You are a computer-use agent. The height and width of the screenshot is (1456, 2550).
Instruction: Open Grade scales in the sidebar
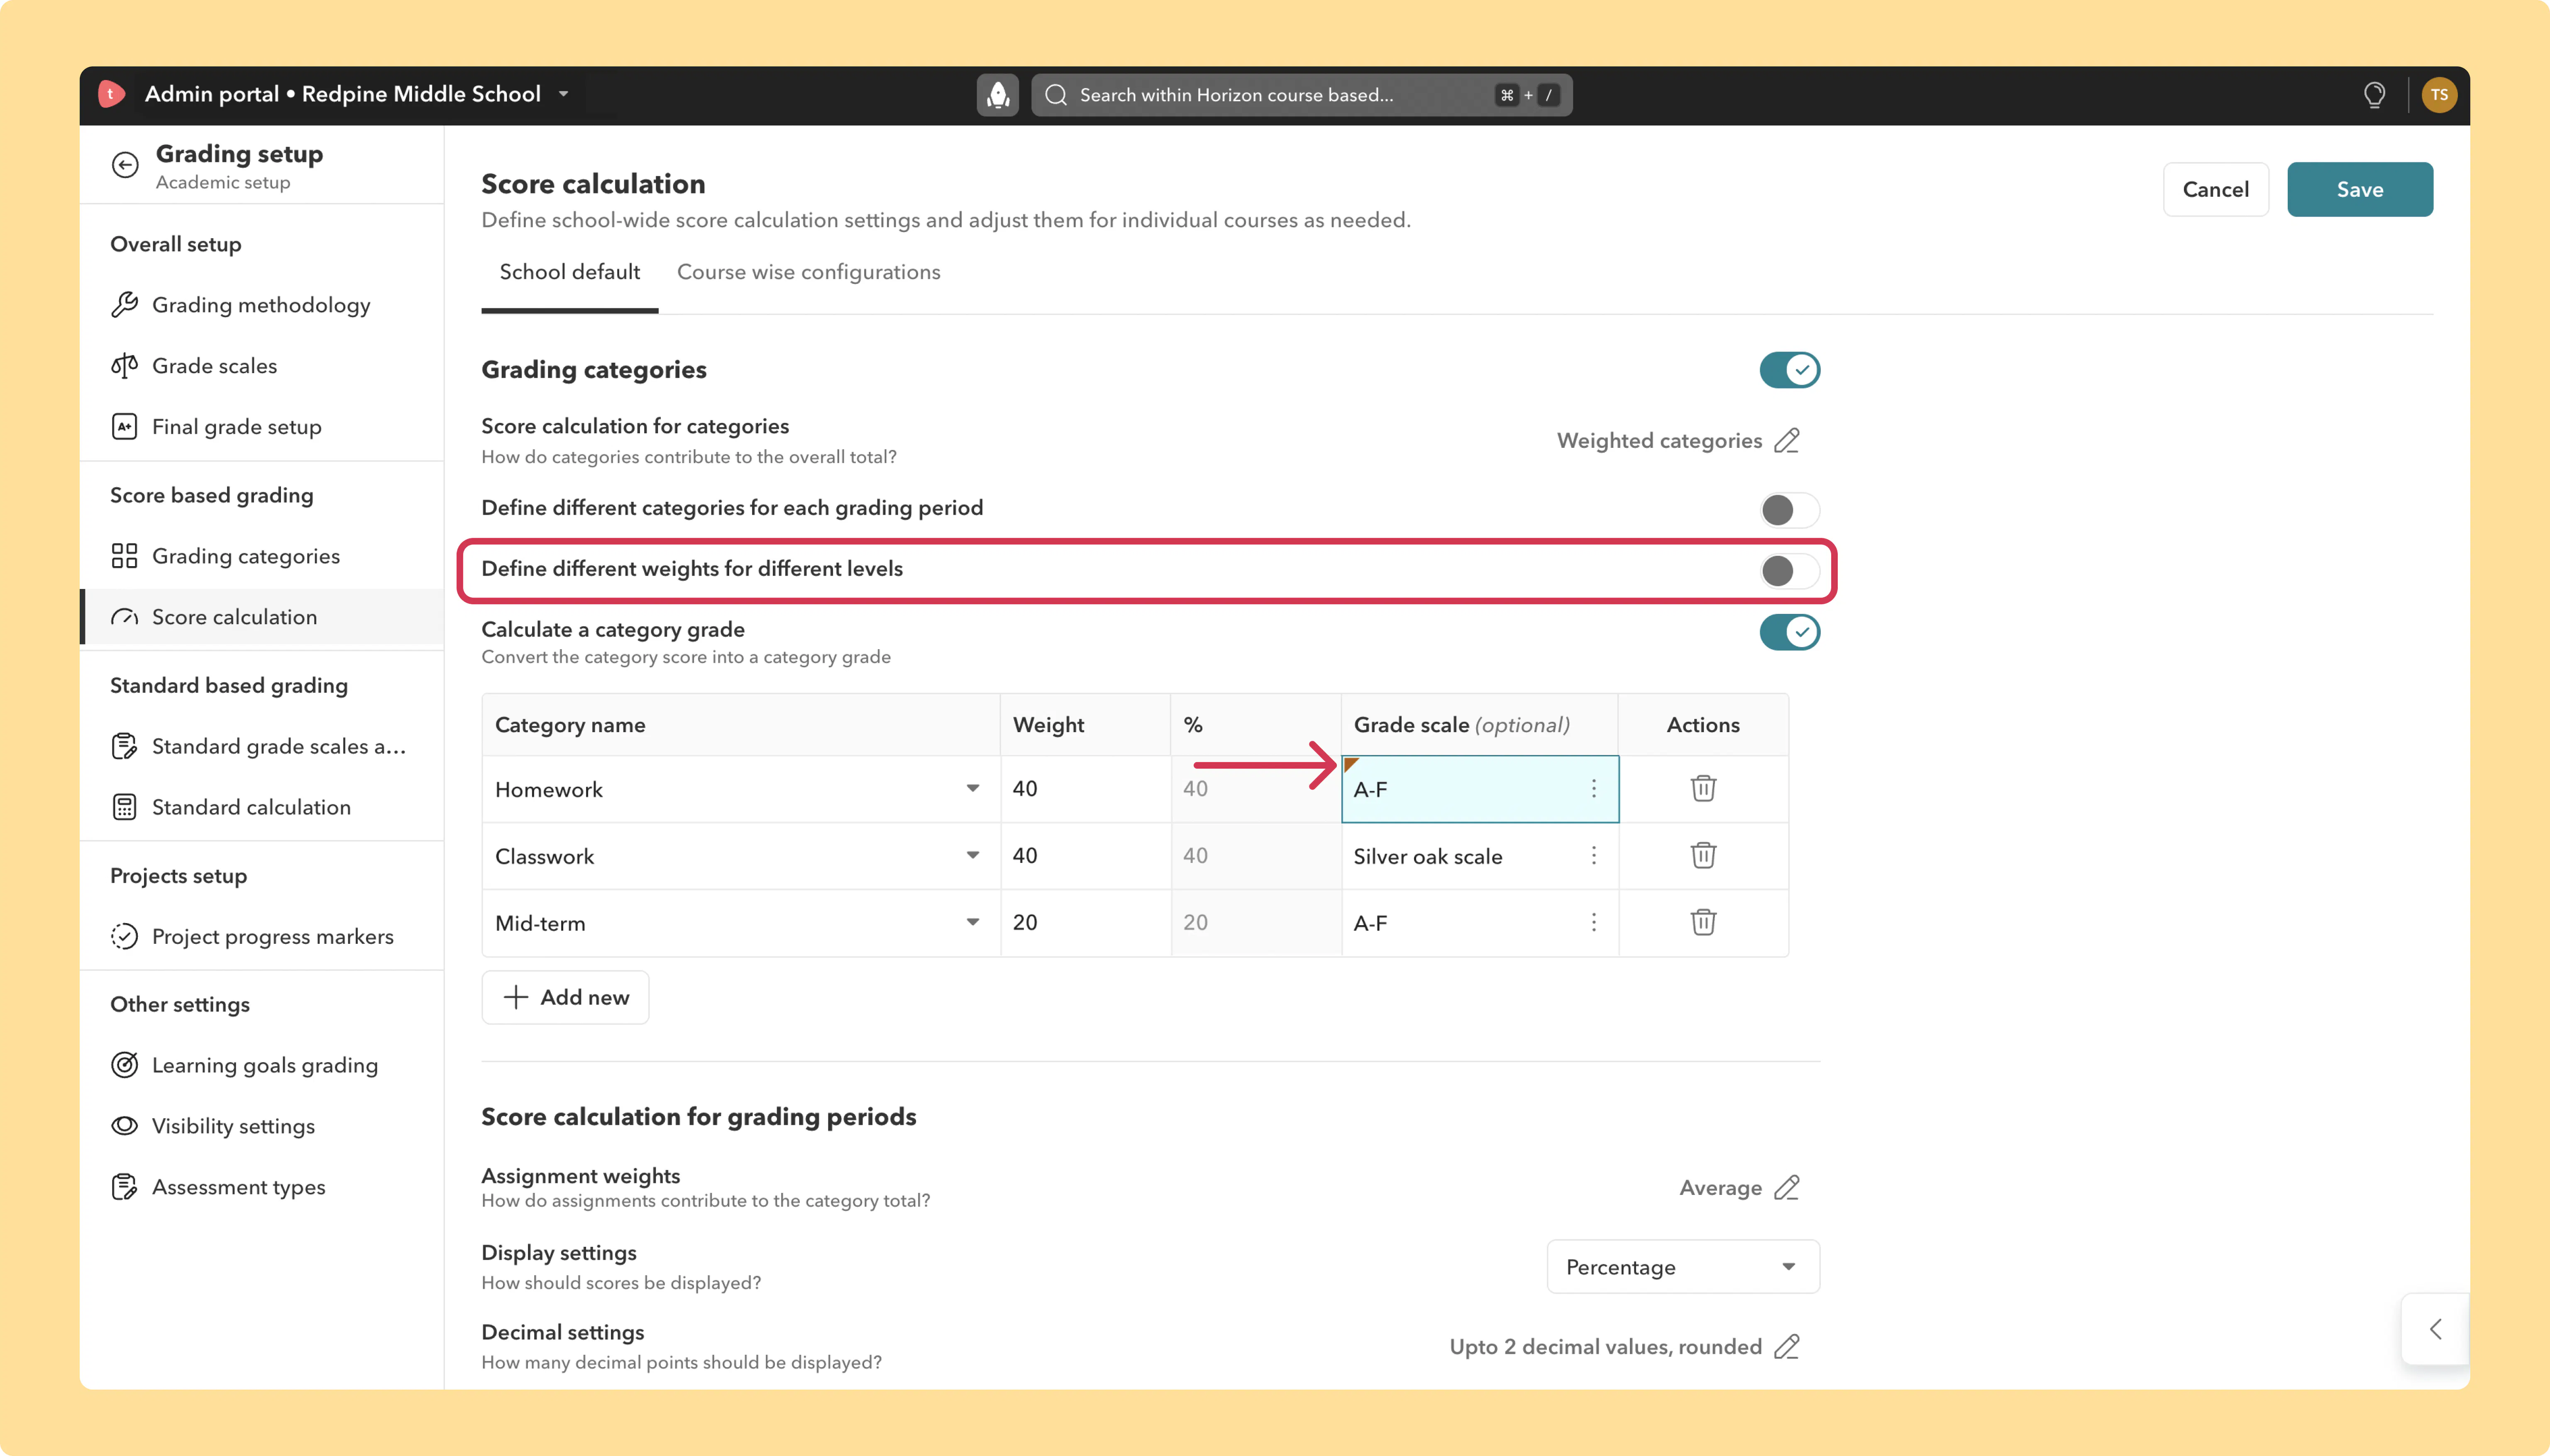[x=261, y=366]
